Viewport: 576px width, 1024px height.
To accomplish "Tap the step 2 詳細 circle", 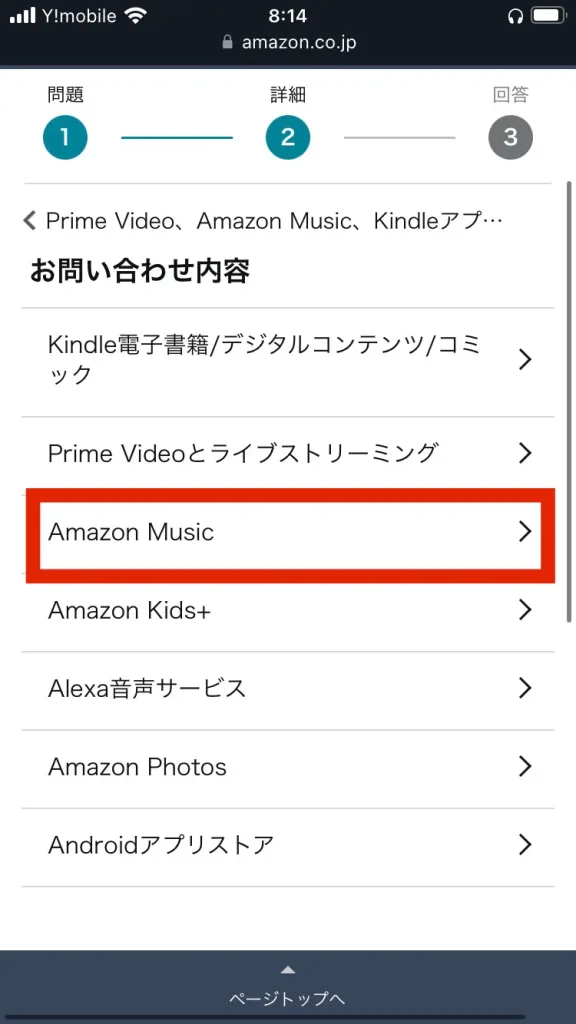I will (x=288, y=137).
